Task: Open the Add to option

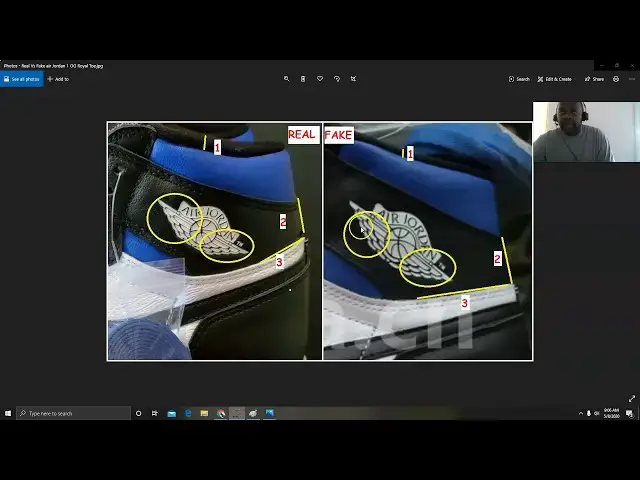Action: click(x=58, y=79)
